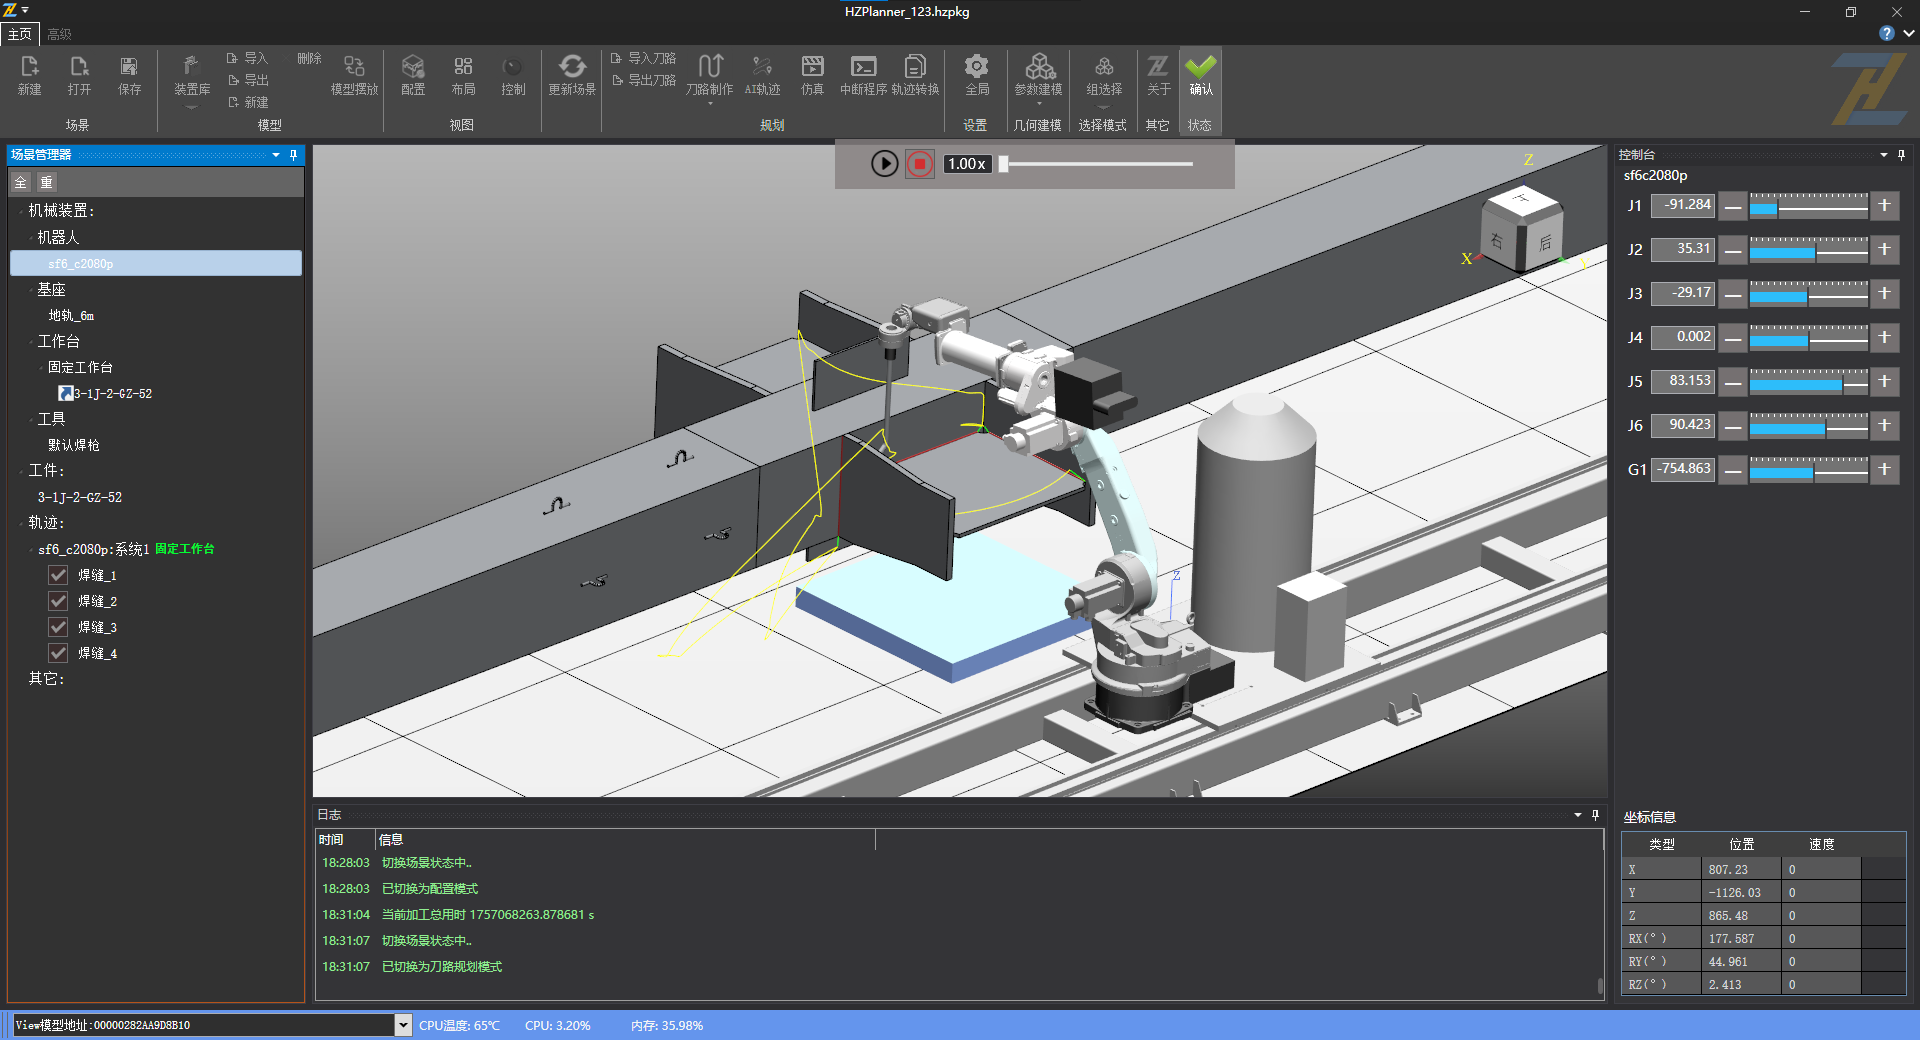Click the 组选择 group selection icon
The height and width of the screenshot is (1040, 1920).
[1104, 75]
